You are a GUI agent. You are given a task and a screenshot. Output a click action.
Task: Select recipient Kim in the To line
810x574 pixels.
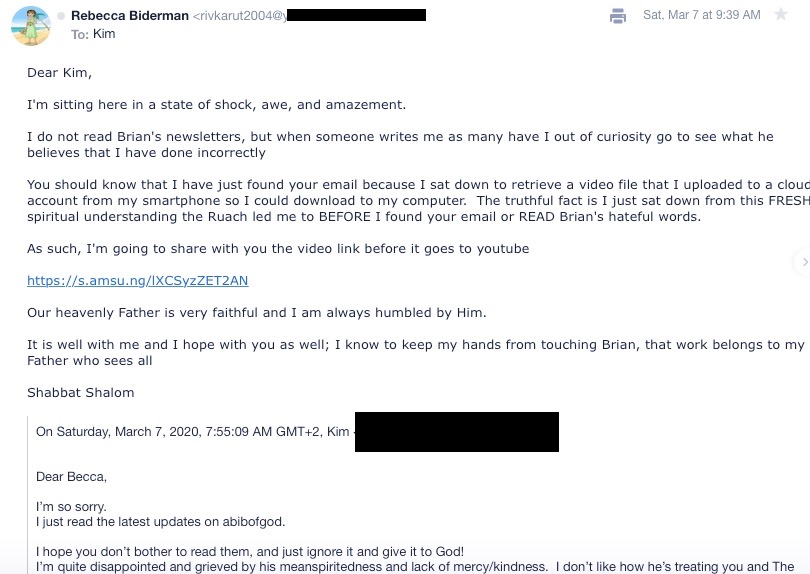point(104,34)
